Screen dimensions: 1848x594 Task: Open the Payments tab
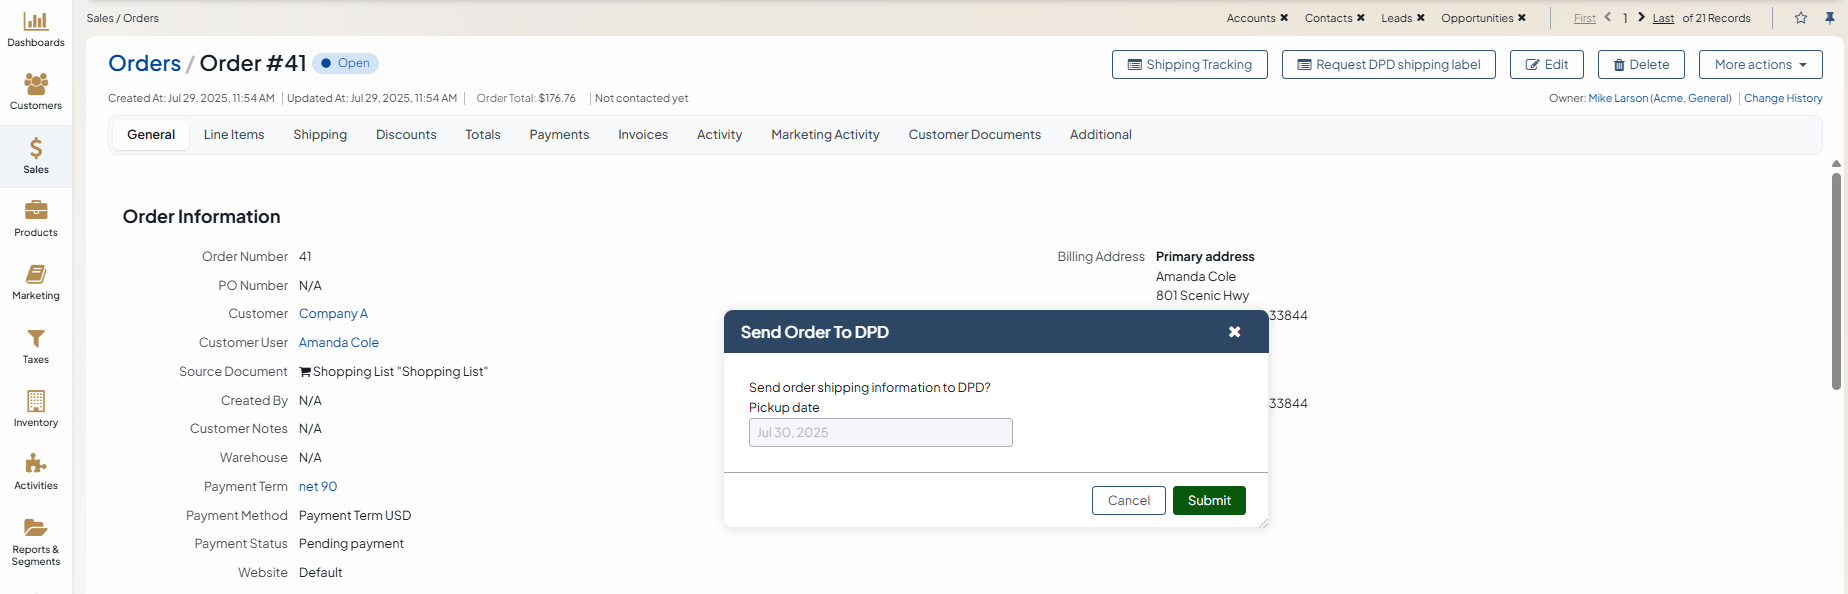pos(559,135)
